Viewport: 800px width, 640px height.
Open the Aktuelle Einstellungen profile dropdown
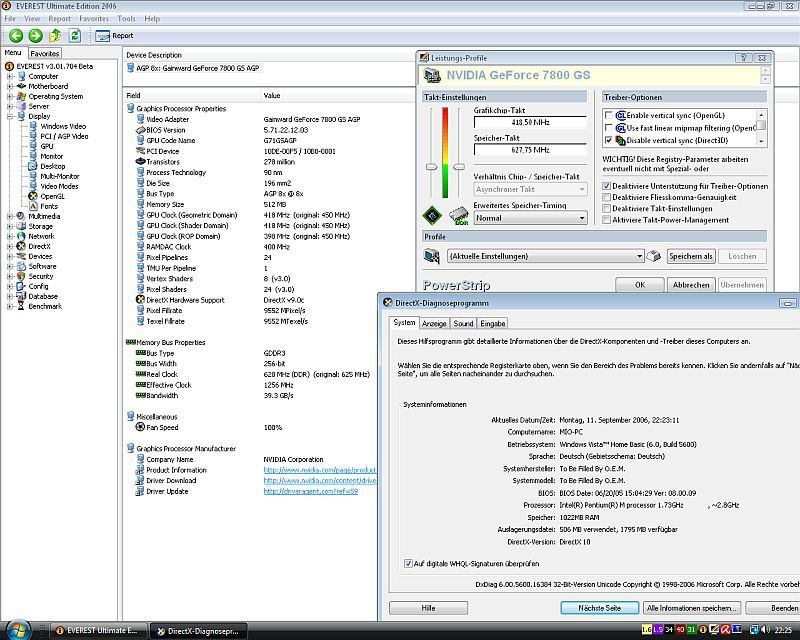coord(545,256)
